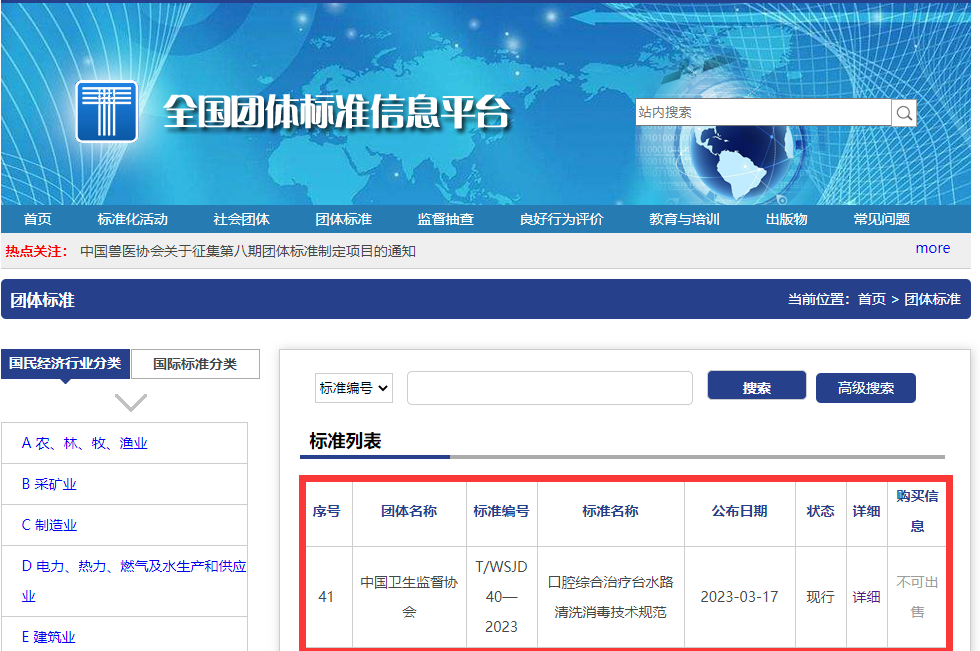
Task: Click row number 41 cell
Action: (326, 597)
